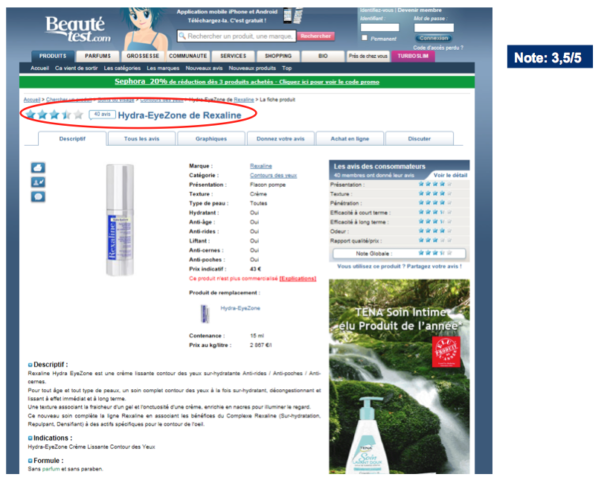Toggle the Permanent checkbox
610x480 pixels.
365,38
